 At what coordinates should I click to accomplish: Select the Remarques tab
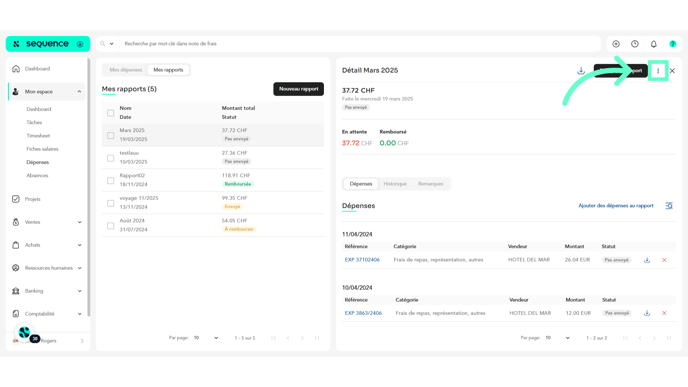coord(430,184)
